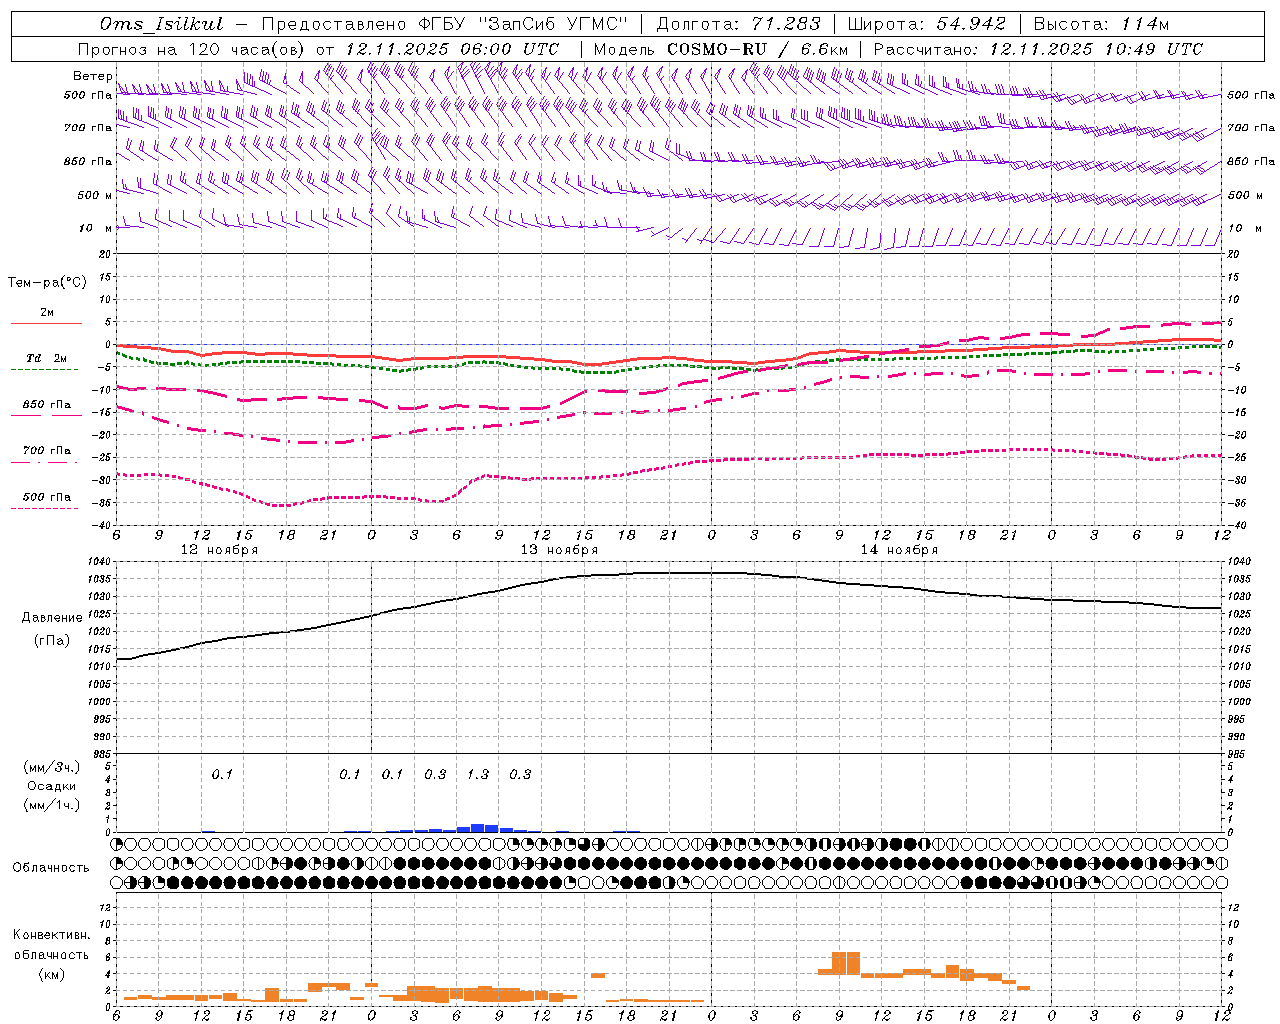Click the 14 ноября date label

899,550
